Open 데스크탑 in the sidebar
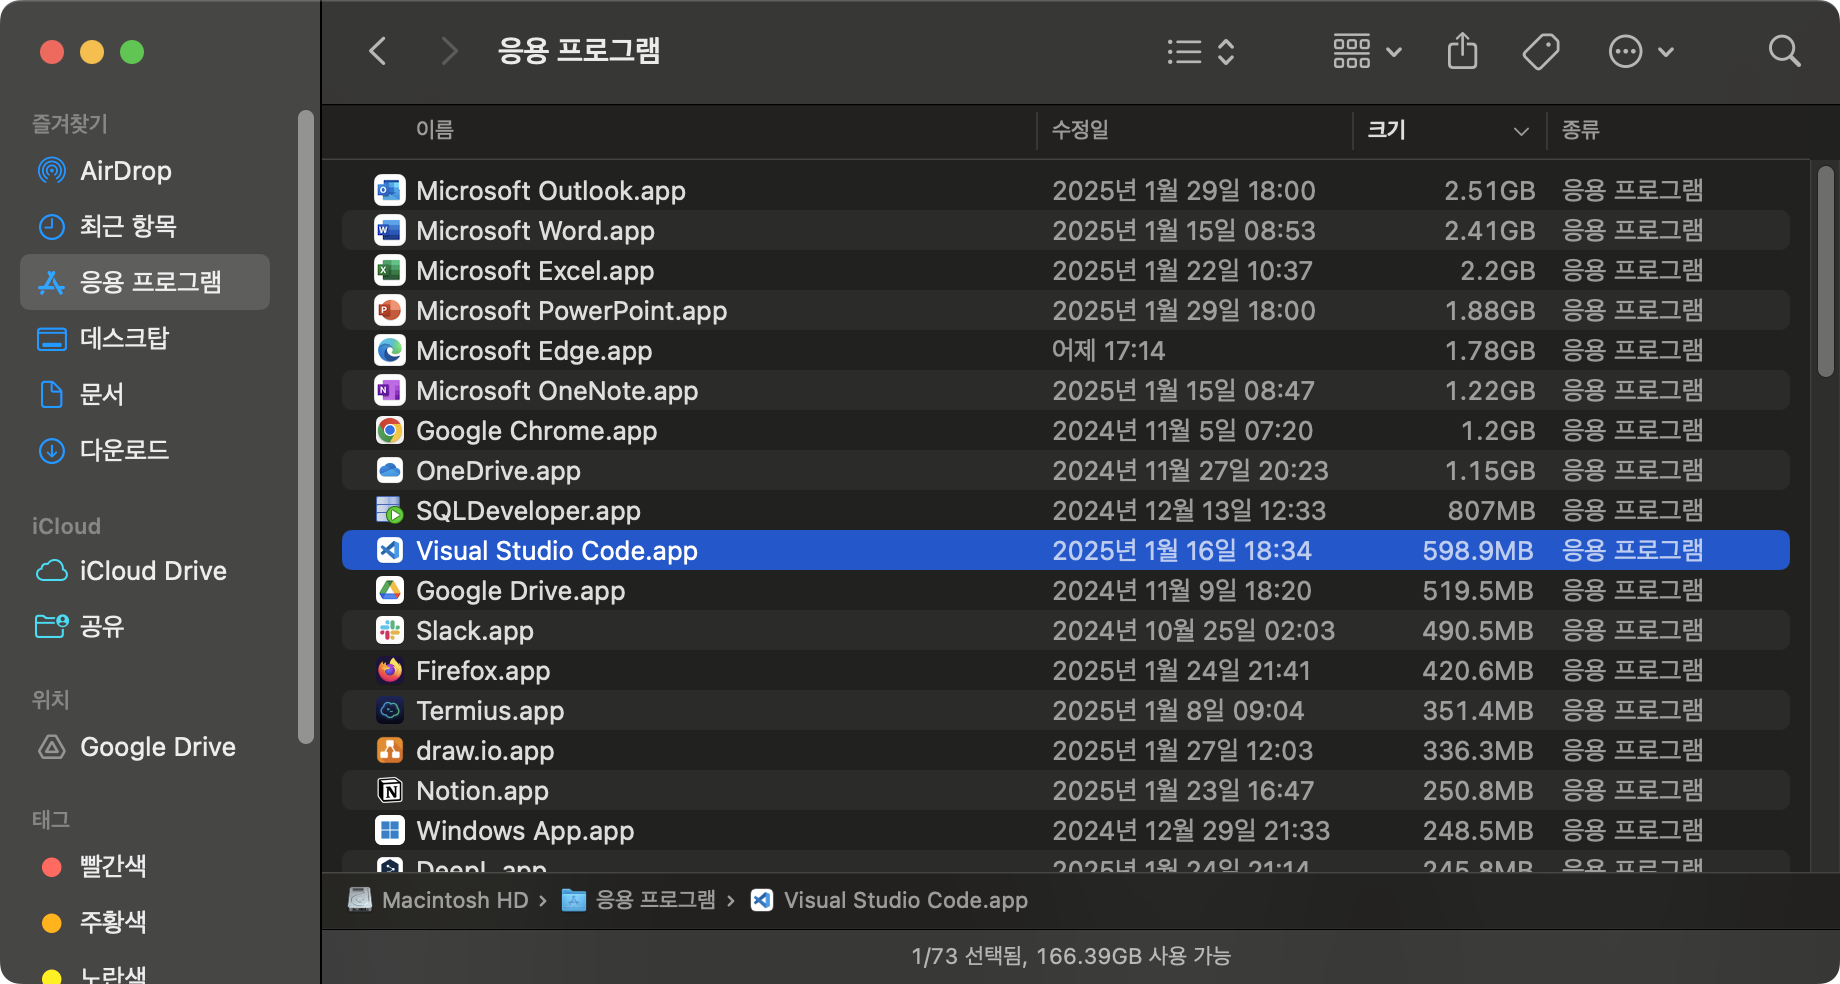Screen dimensions: 1840x984 pyautogui.click(x=145, y=339)
